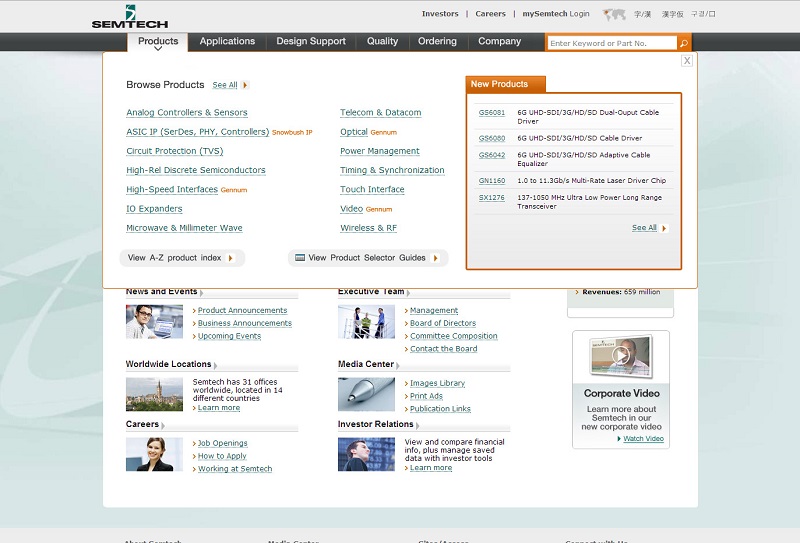
Task: Open the Ordering menu
Action: [437, 41]
